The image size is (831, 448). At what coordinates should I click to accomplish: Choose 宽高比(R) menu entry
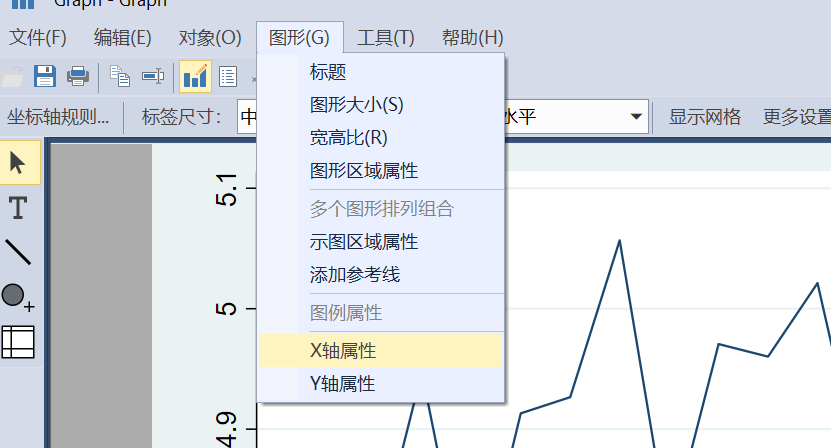pyautogui.click(x=381, y=138)
